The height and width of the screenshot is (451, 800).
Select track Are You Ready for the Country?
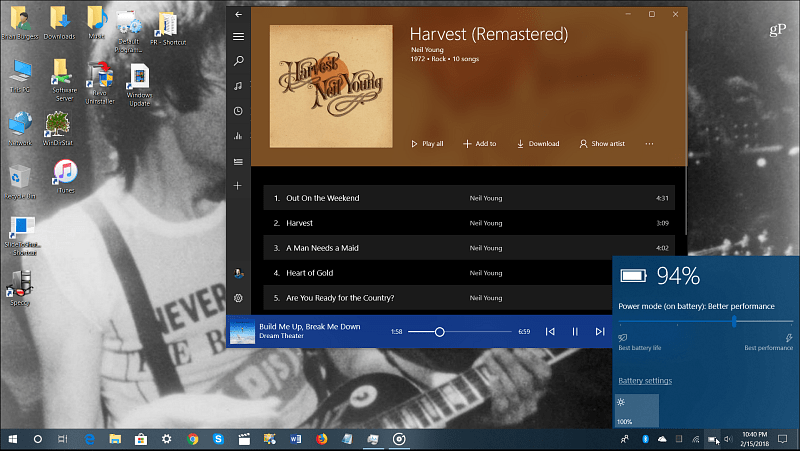coord(439,298)
